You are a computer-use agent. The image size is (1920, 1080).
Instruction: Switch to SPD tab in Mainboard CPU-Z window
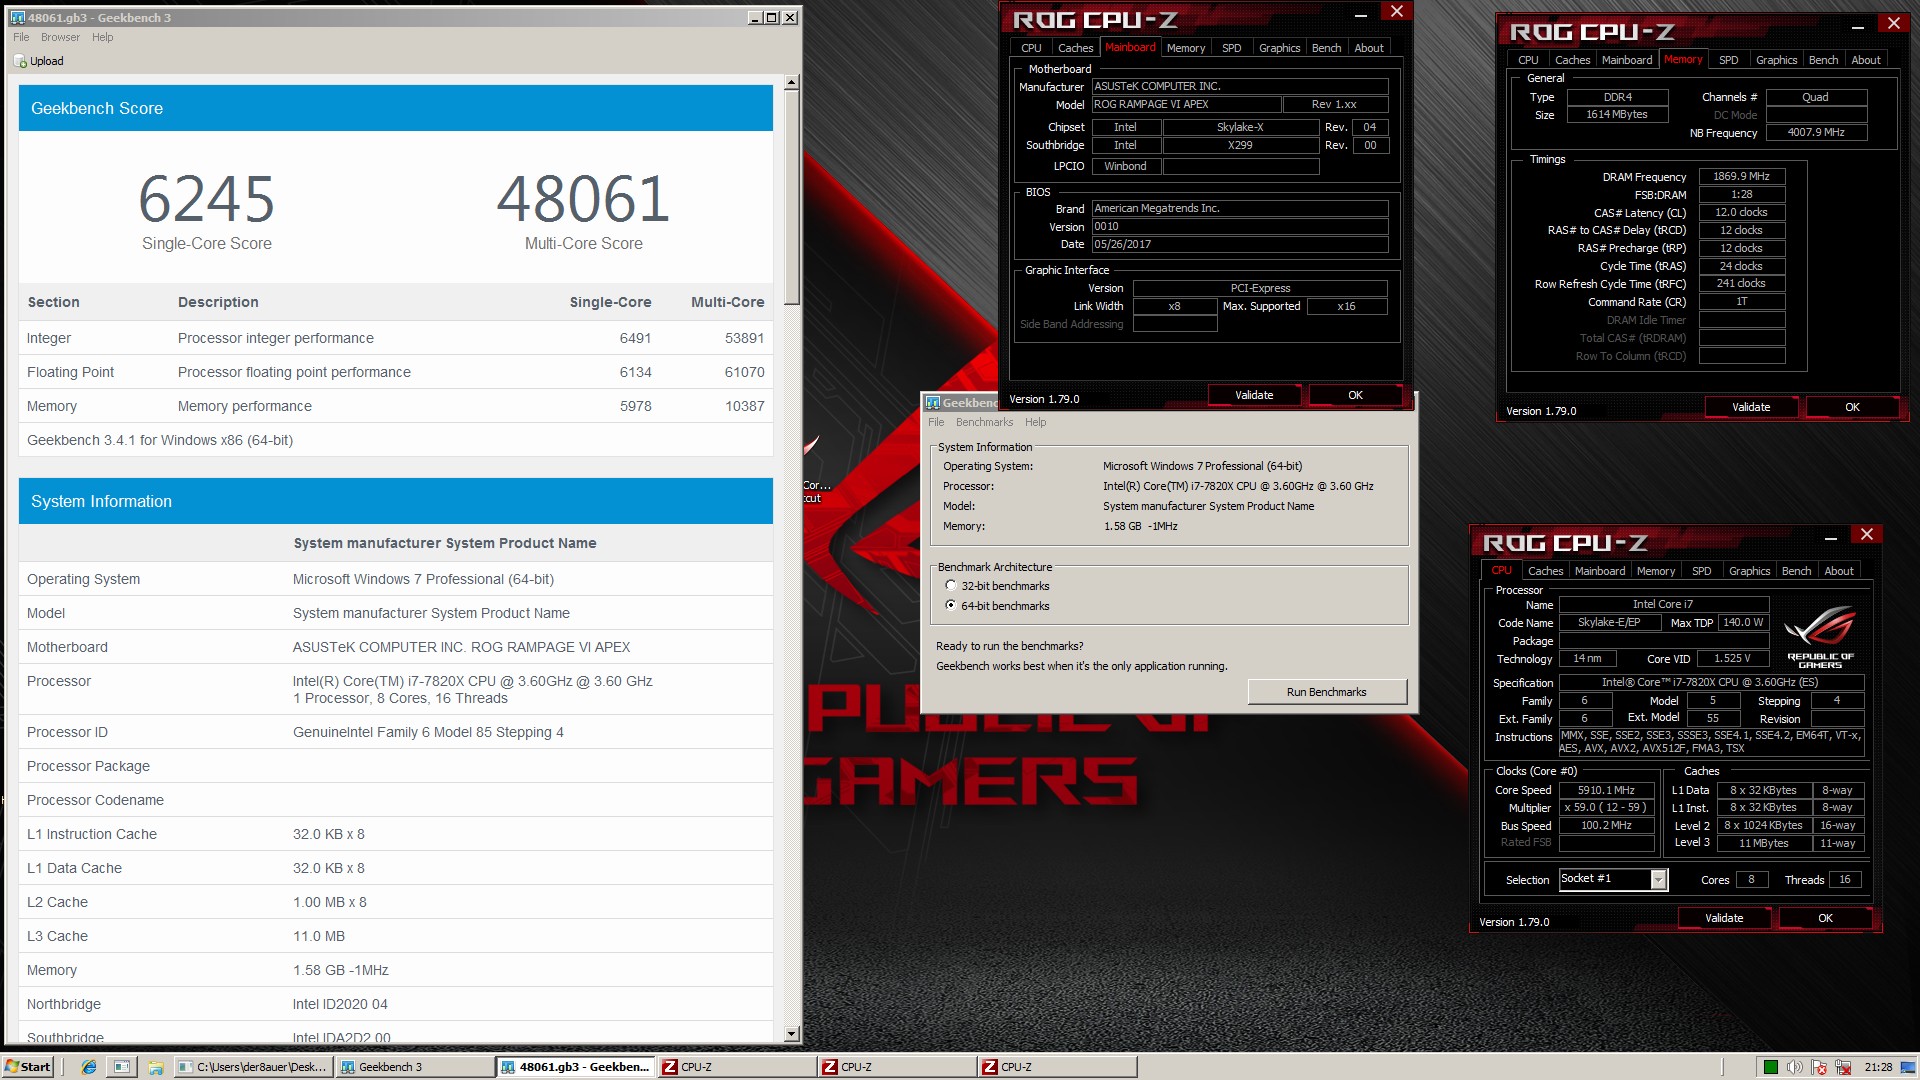coord(1231,48)
